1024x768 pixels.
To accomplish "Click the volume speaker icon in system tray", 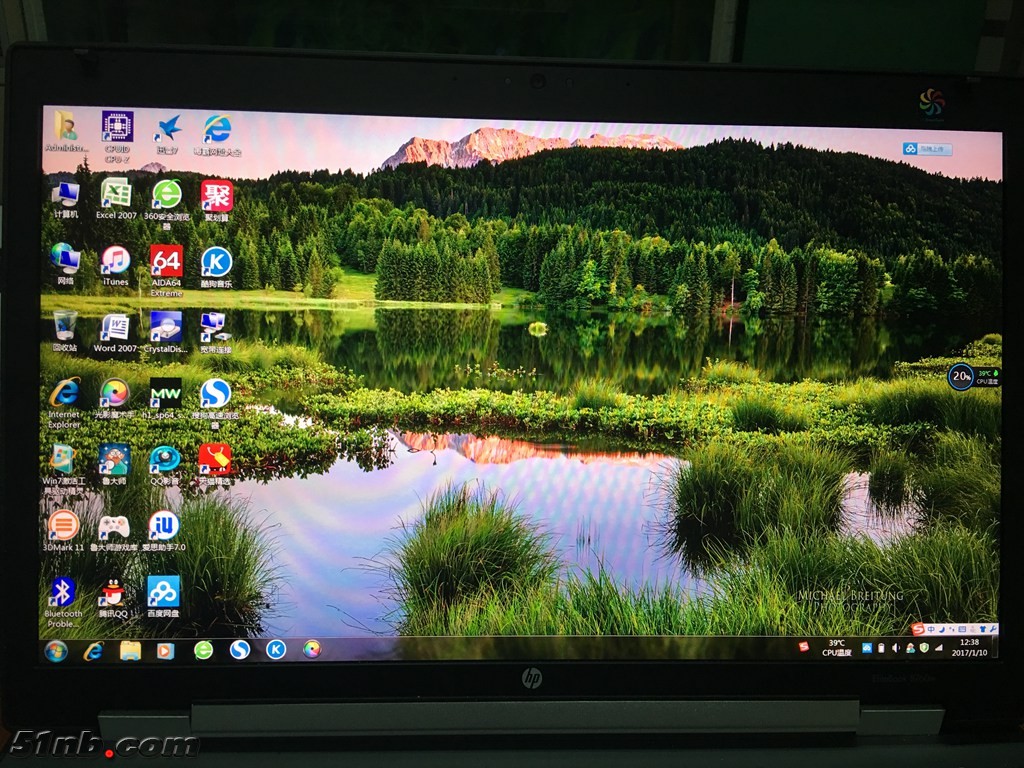I will (x=895, y=648).
